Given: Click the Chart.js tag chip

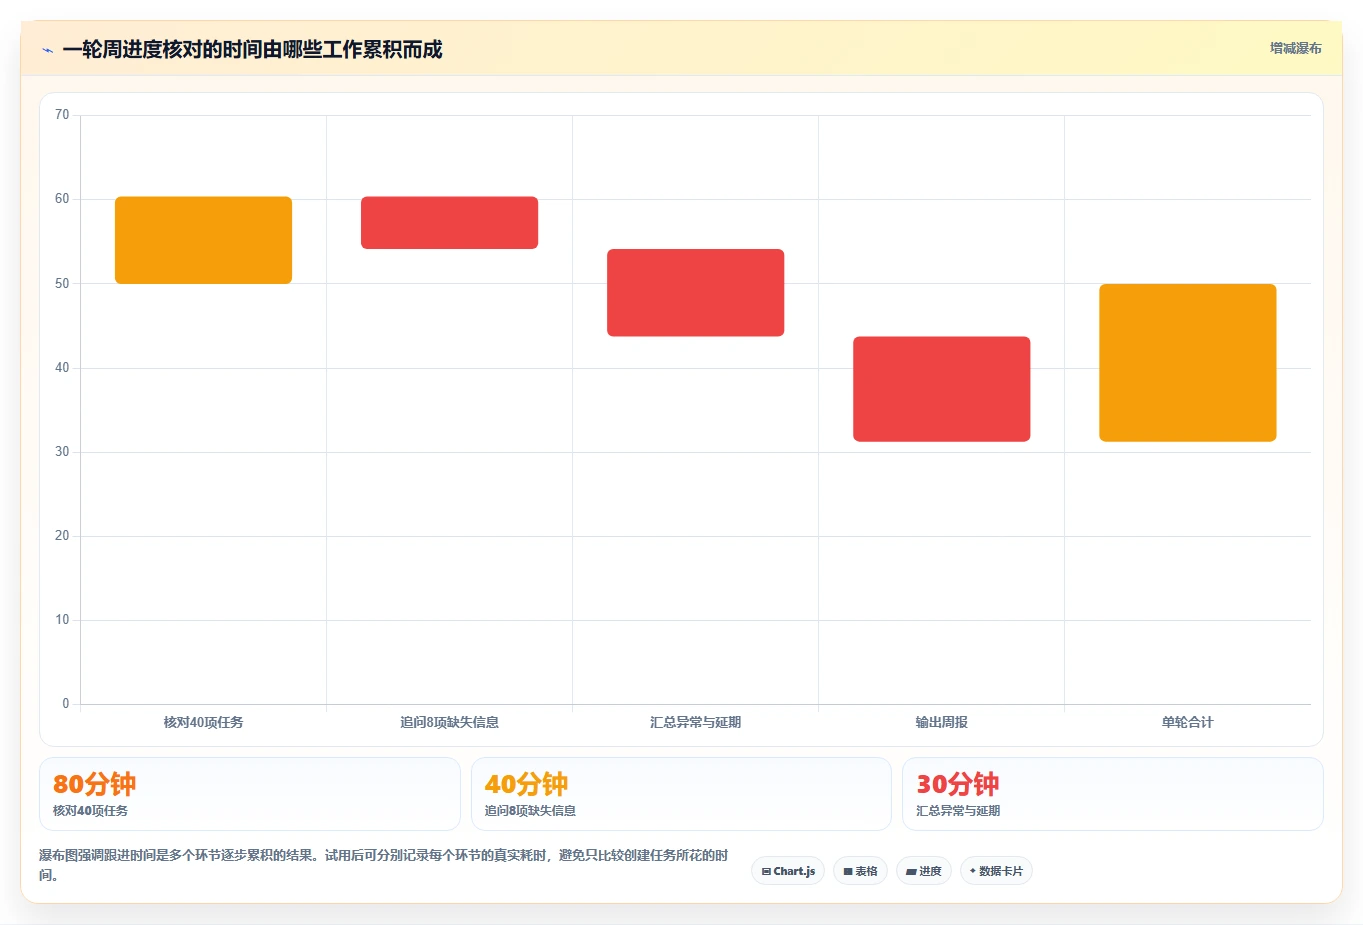Looking at the screenshot, I should [788, 871].
